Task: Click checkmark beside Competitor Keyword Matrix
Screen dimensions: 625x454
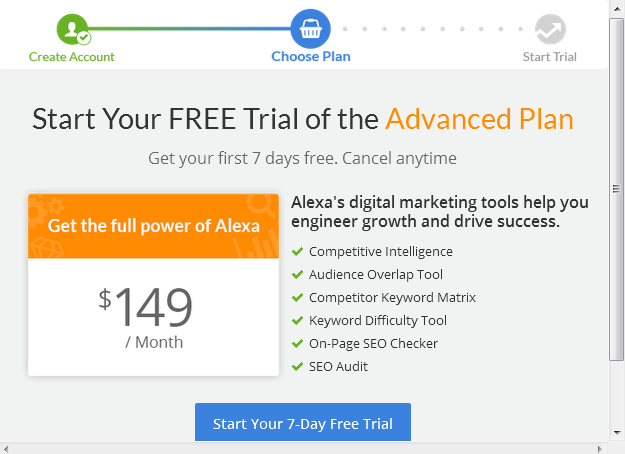Action: coord(297,298)
